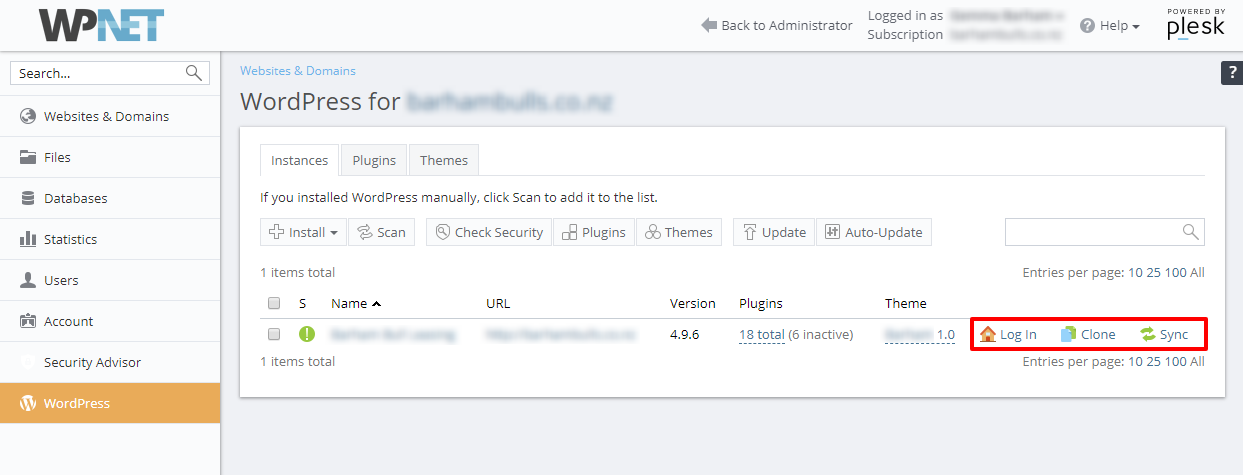This screenshot has width=1243, height=475.
Task: Open Websites & Domains in sidebar
Action: point(110,116)
